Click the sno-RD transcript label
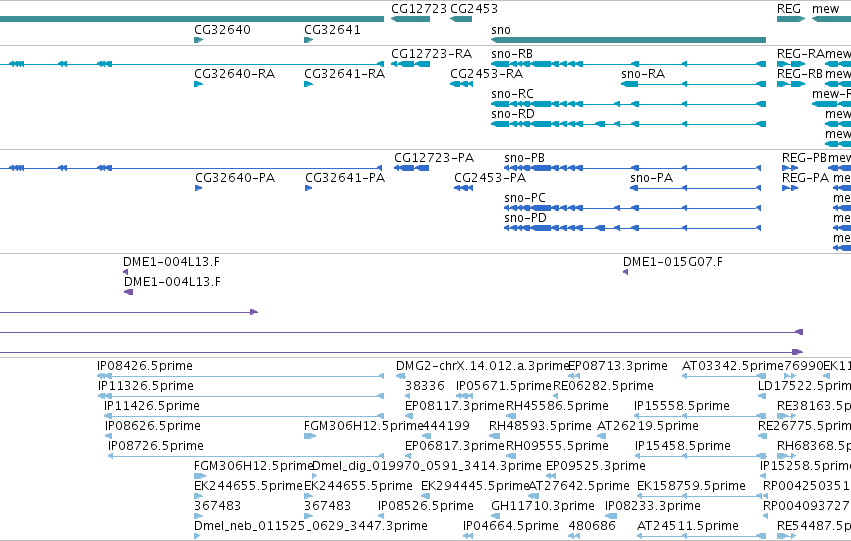 (x=513, y=114)
